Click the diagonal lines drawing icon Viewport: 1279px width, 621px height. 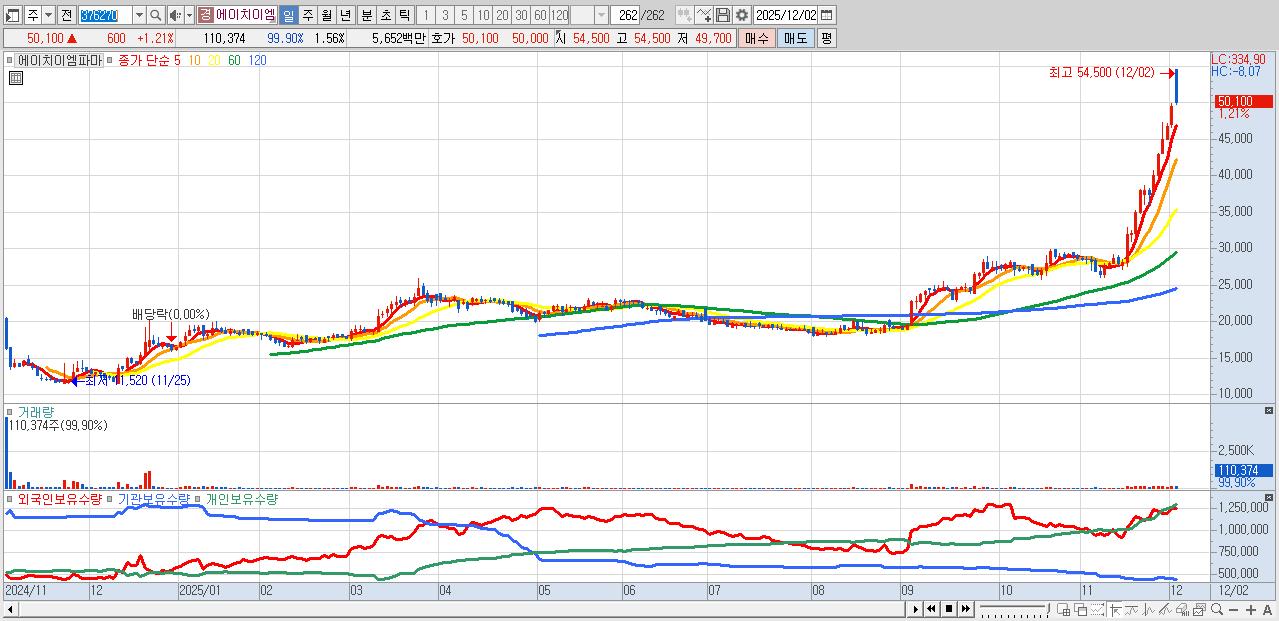[x=1166, y=609]
